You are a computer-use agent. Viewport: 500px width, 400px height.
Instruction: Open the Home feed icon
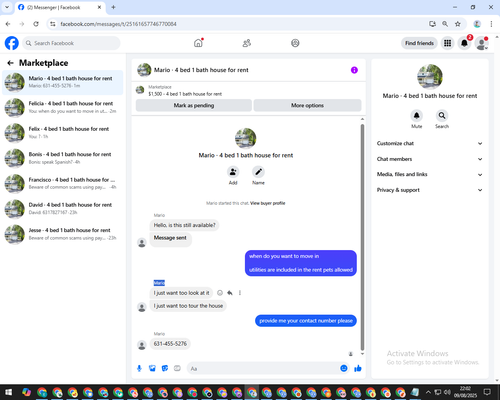(198, 43)
